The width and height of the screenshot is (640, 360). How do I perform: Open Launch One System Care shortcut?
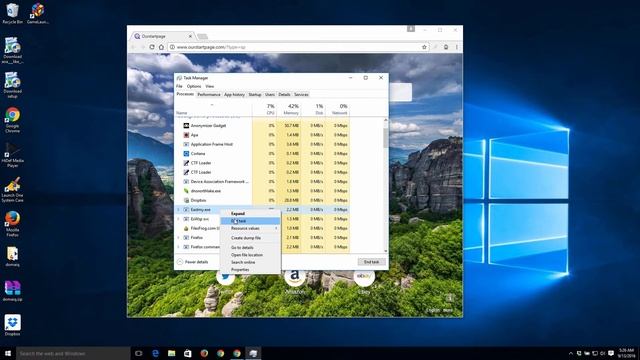(12, 190)
